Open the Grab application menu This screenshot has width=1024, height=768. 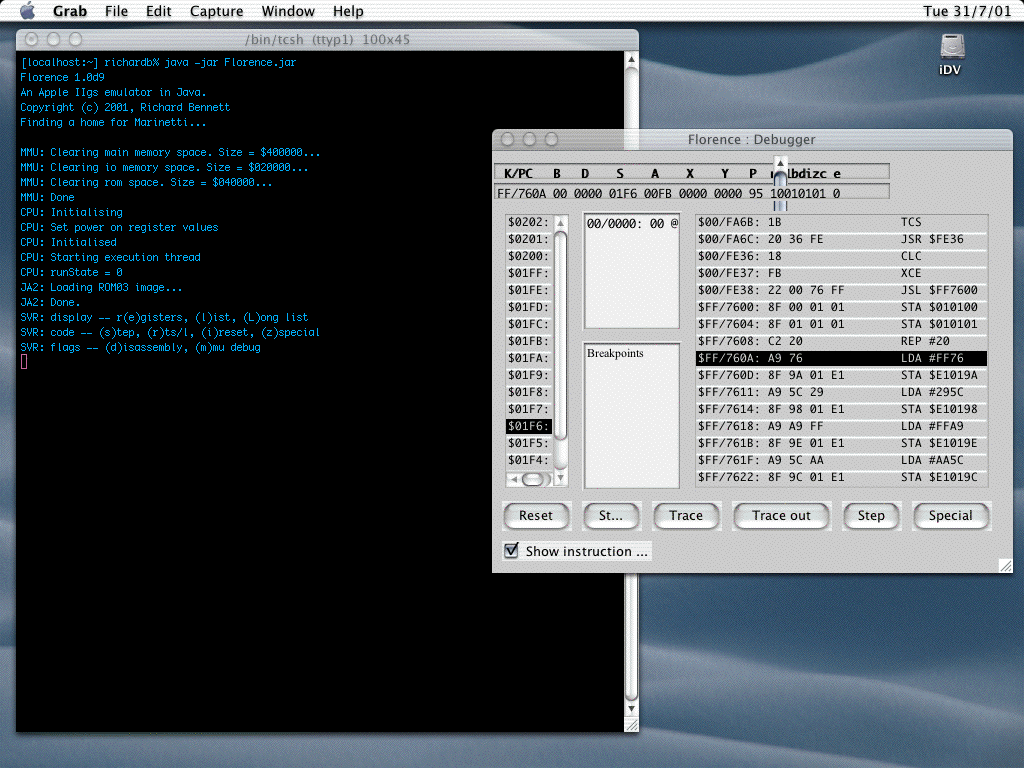click(69, 11)
